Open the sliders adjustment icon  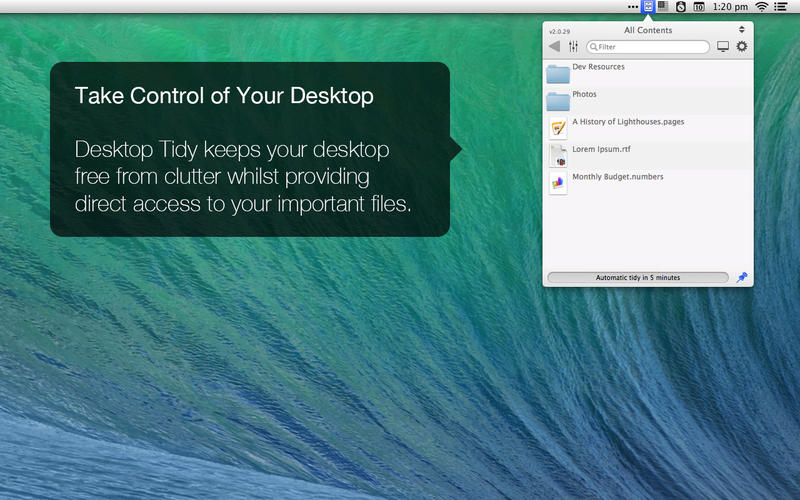pyautogui.click(x=573, y=46)
